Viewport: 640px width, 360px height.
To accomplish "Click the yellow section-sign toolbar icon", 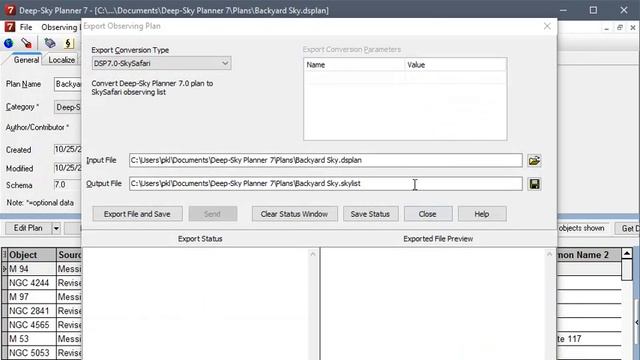I will [x=68, y=43].
